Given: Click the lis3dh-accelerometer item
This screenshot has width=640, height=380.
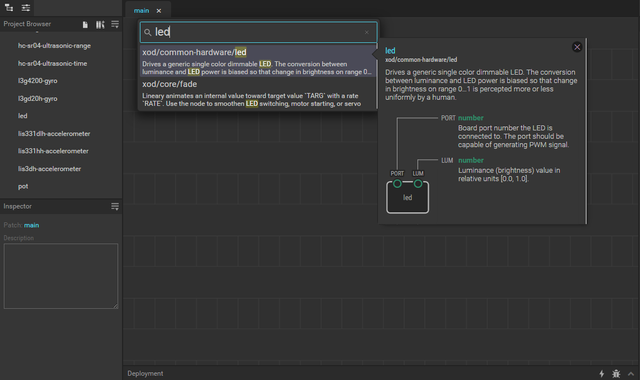Looking at the screenshot, I should click(49, 169).
